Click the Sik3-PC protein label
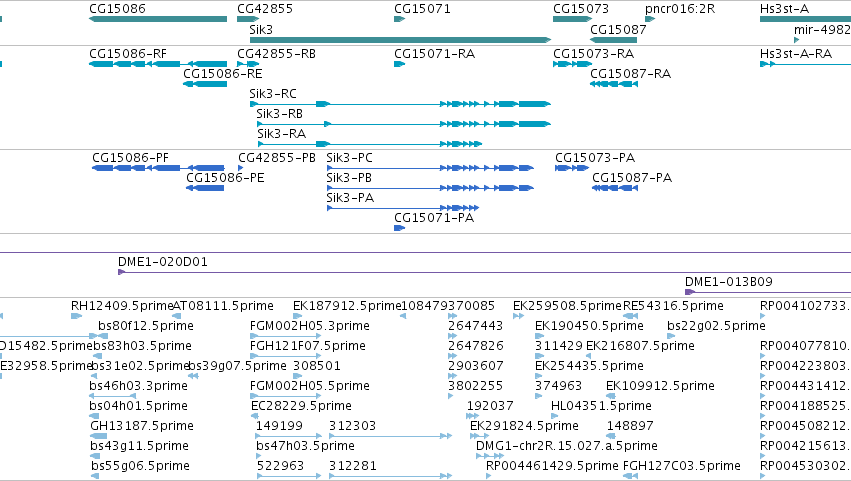Image resolution: width=851 pixels, height=481 pixels. 350,158
